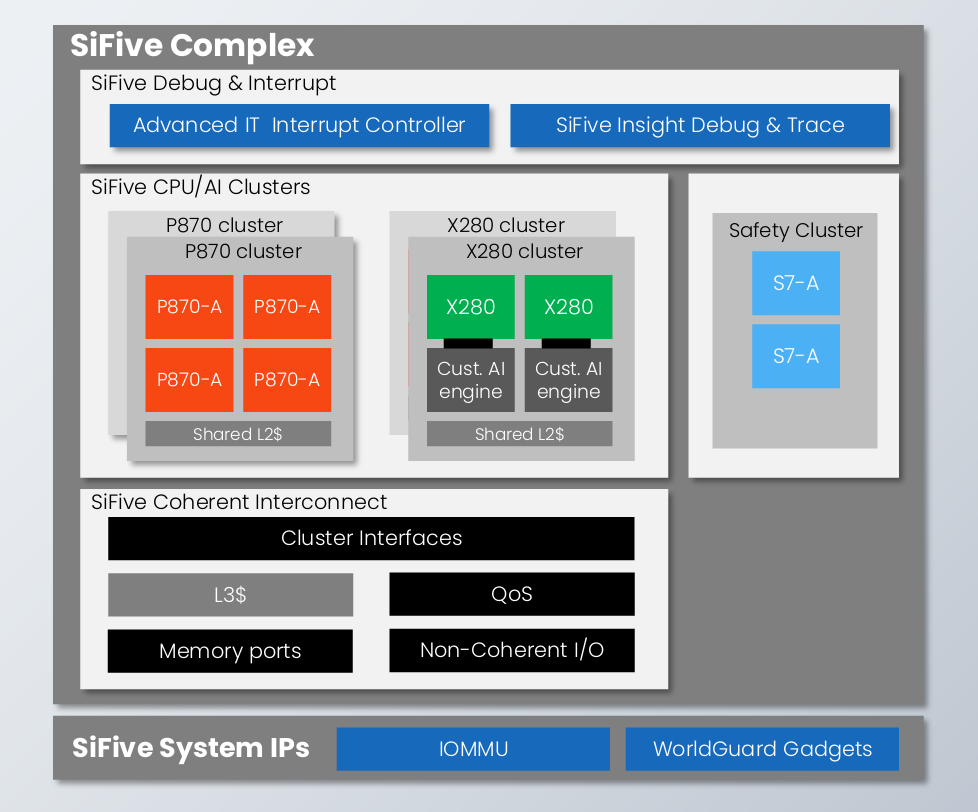
Task: Select the SiFive Insight Debug & Trace block
Action: coord(700,125)
